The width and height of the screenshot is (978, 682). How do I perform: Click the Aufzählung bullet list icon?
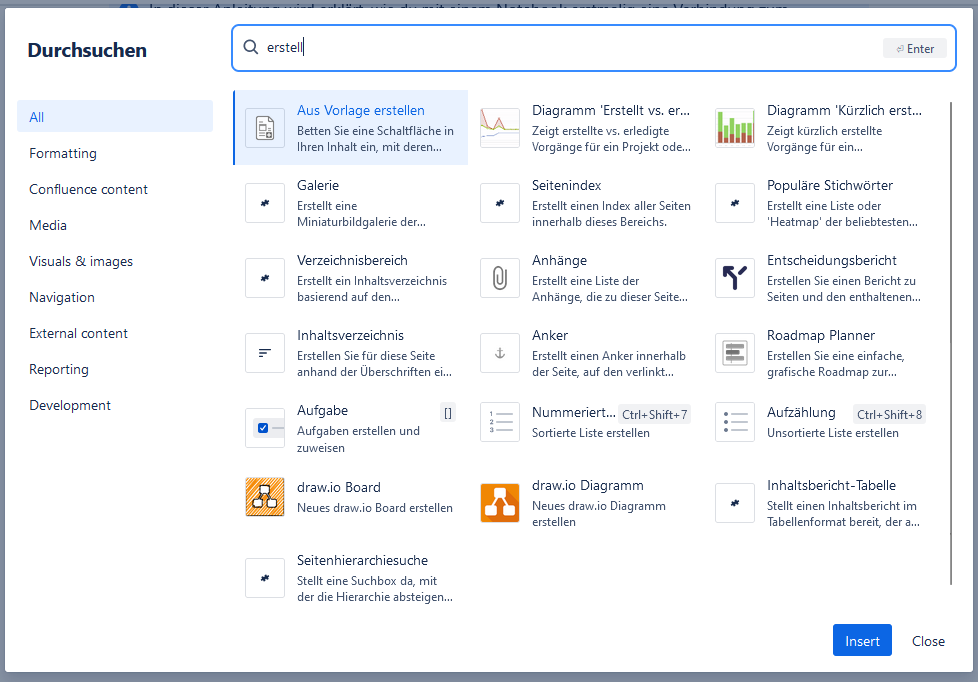coord(735,422)
